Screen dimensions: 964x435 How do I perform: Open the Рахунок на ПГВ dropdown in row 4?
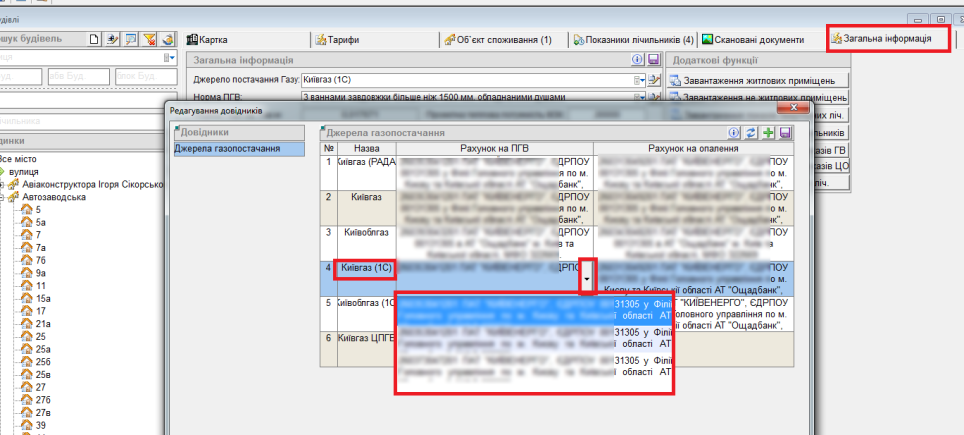pyautogui.click(x=588, y=276)
